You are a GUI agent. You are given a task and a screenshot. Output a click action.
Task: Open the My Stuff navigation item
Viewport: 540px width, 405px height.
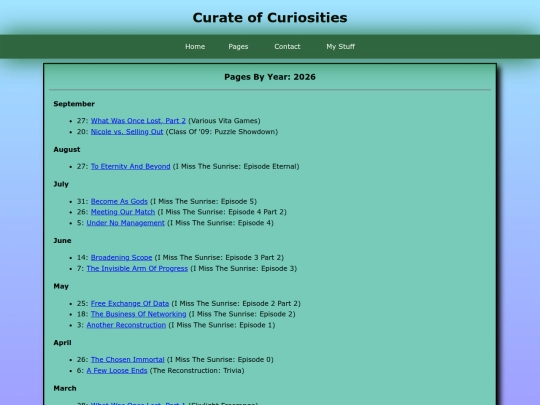[x=341, y=46]
